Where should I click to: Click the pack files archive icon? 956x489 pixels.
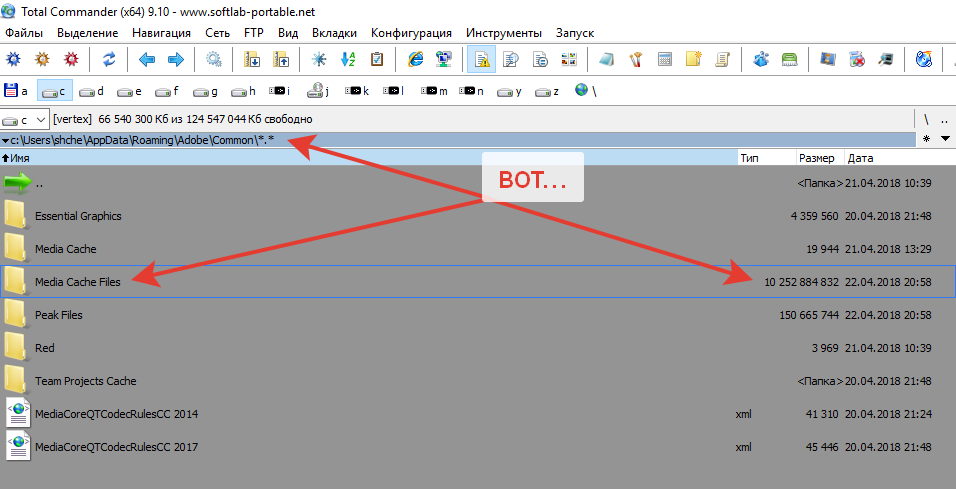click(x=252, y=59)
